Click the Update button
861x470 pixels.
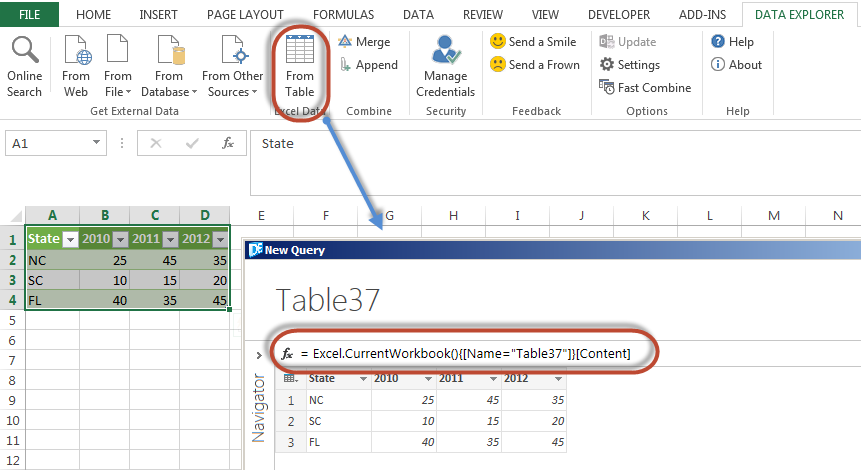click(x=628, y=42)
